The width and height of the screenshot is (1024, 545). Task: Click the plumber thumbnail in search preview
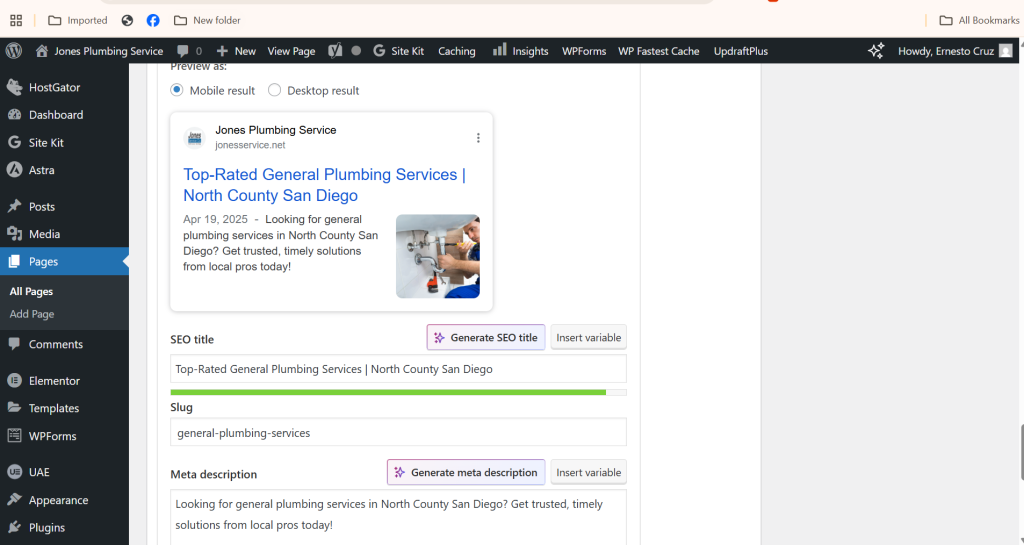[x=437, y=256]
